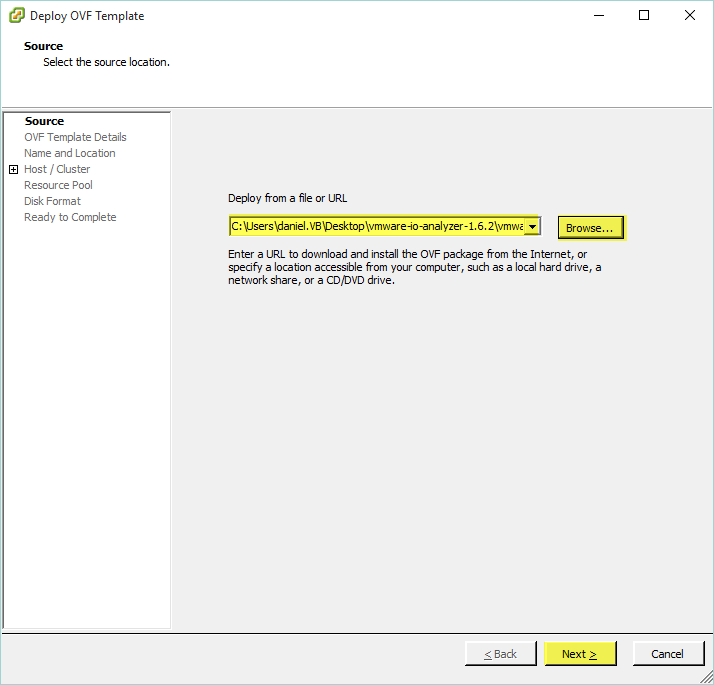Viewport: 714px width, 685px height.
Task: Select the Host / Cluster step
Action: click(x=57, y=169)
